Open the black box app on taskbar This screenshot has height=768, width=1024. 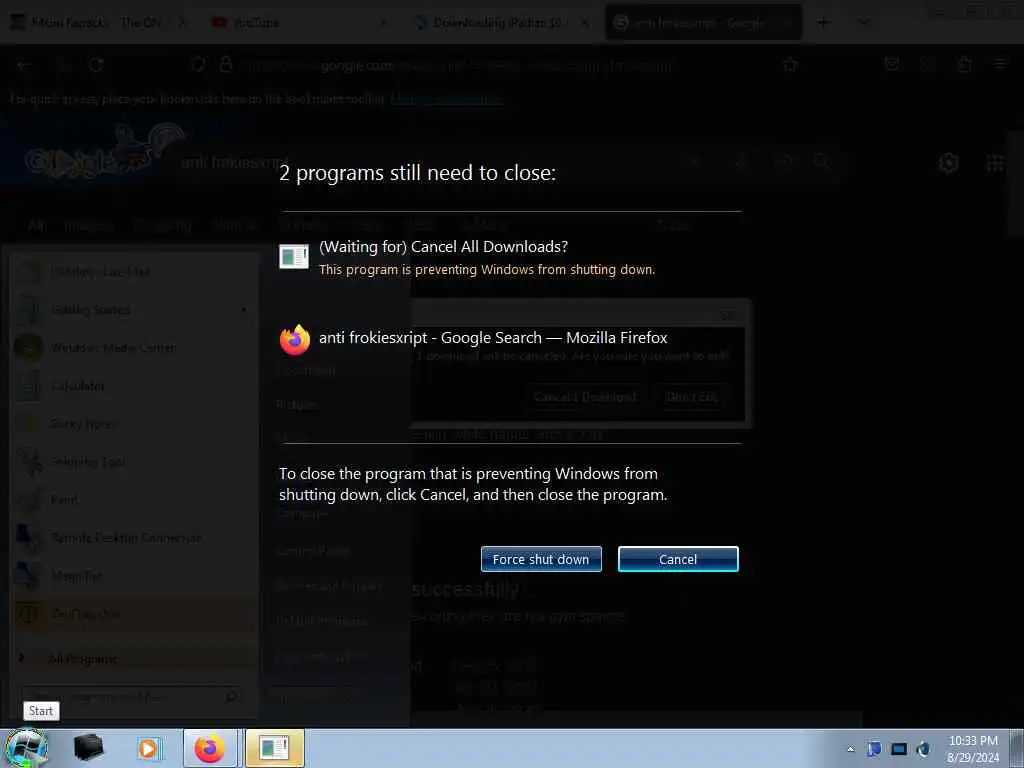[x=88, y=748]
